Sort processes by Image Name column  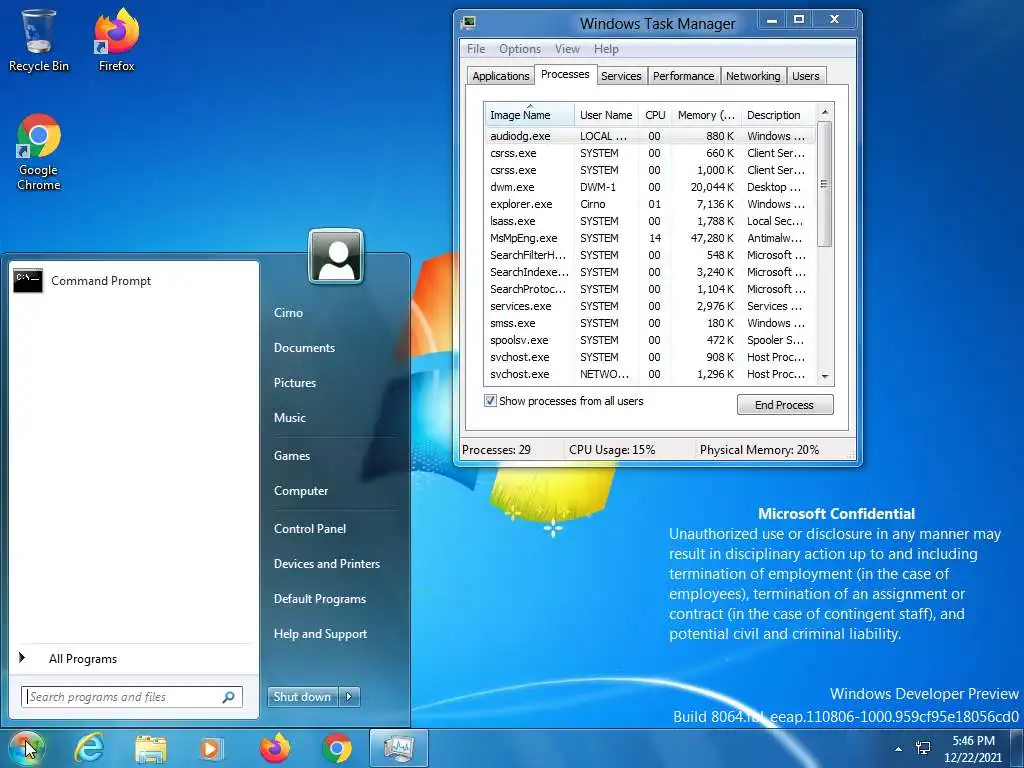point(530,115)
